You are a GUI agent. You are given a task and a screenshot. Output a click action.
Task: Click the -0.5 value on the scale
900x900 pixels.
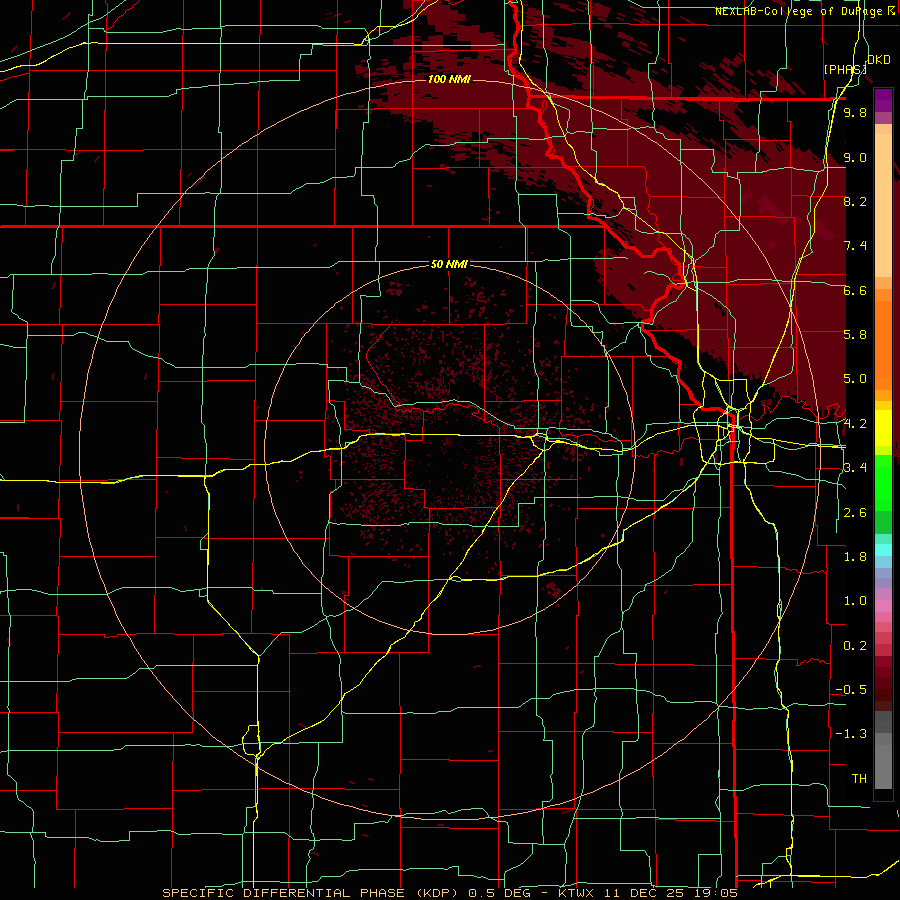coord(851,690)
